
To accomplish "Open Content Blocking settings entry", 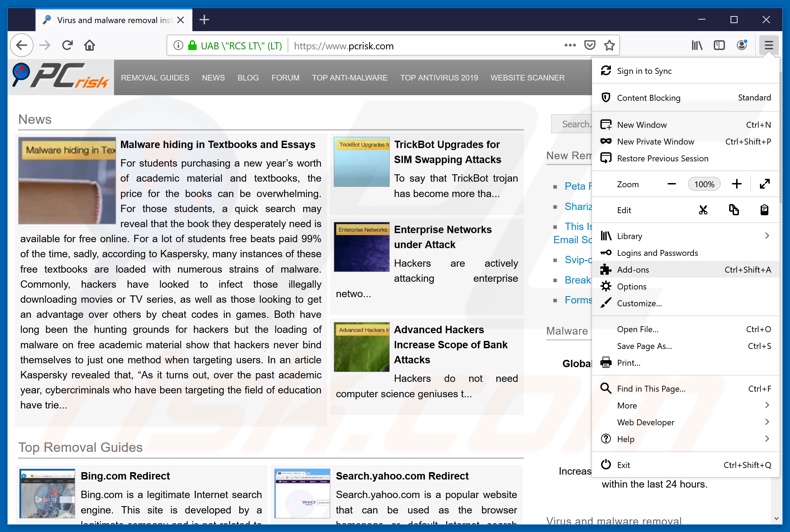I will click(686, 98).
